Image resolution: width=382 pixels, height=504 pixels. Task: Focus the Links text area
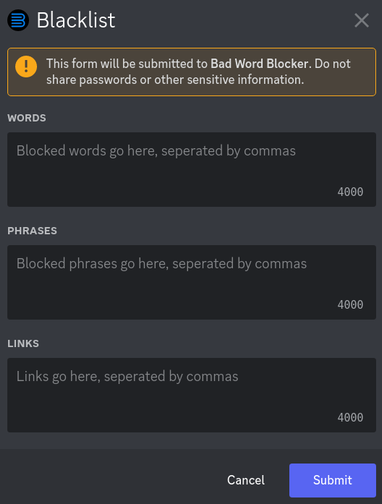(192, 395)
